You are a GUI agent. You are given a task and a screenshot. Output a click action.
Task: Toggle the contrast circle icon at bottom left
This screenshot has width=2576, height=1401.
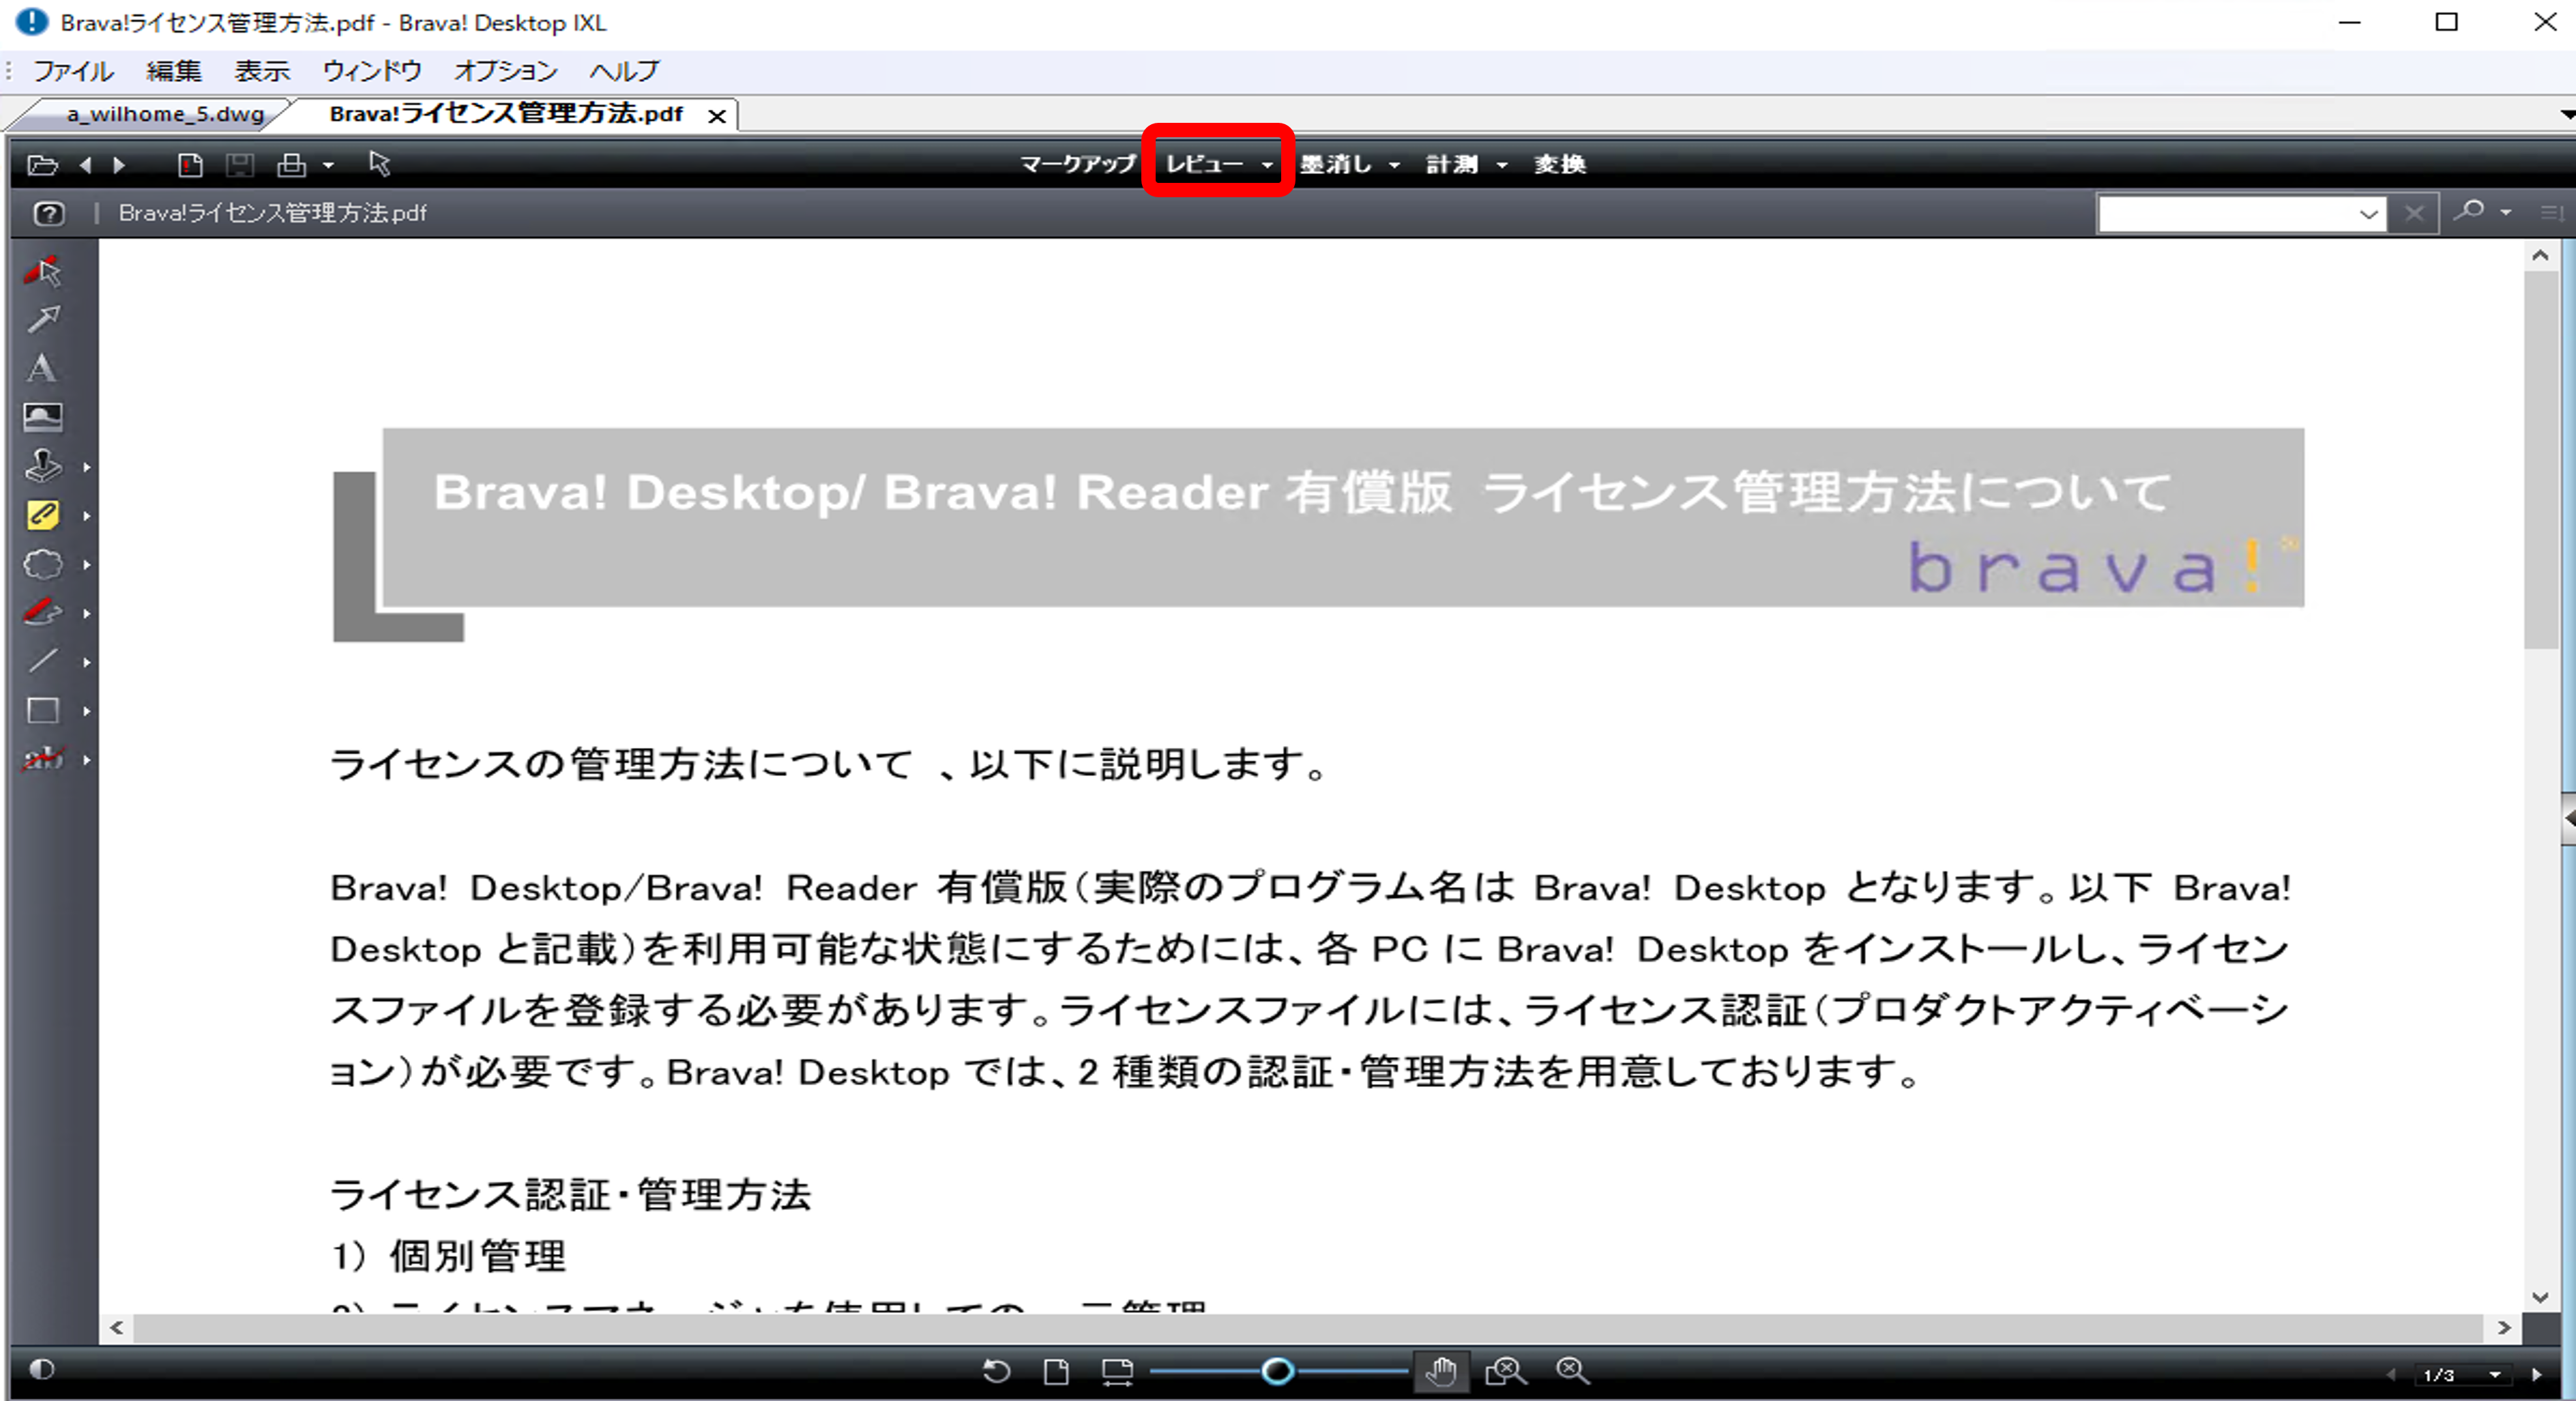coord(41,1369)
